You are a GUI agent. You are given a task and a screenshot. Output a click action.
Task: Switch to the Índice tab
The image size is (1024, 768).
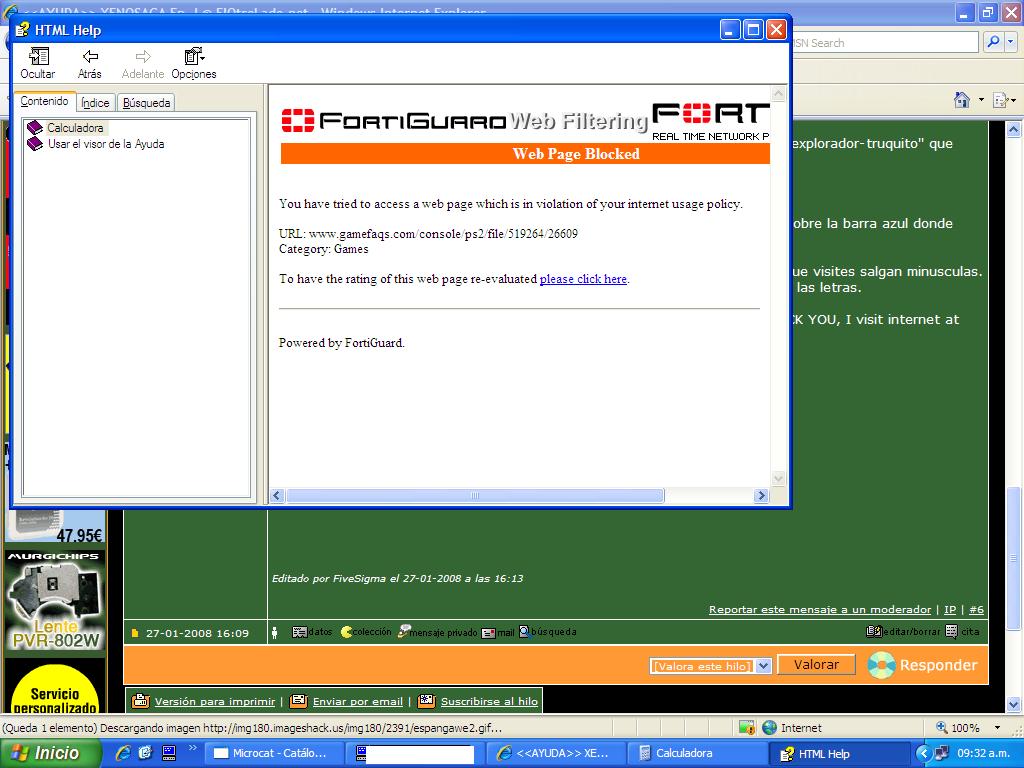point(95,103)
